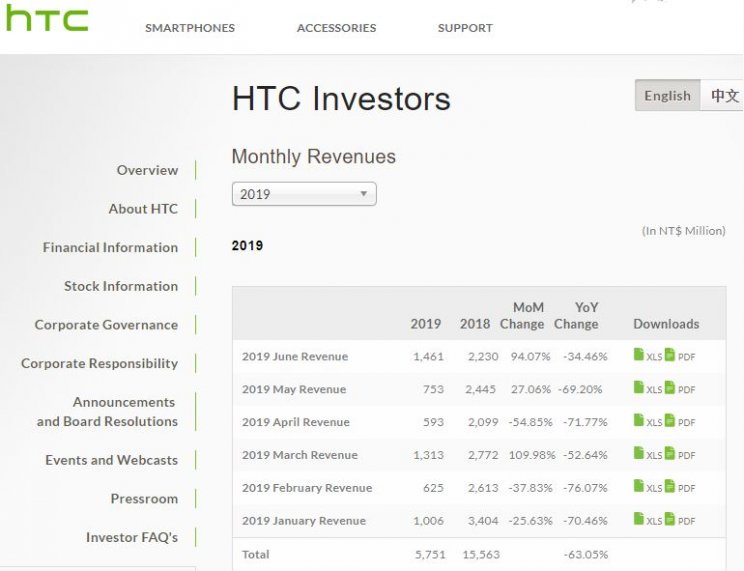
Task: Click the HTC logo
Action: (46, 19)
